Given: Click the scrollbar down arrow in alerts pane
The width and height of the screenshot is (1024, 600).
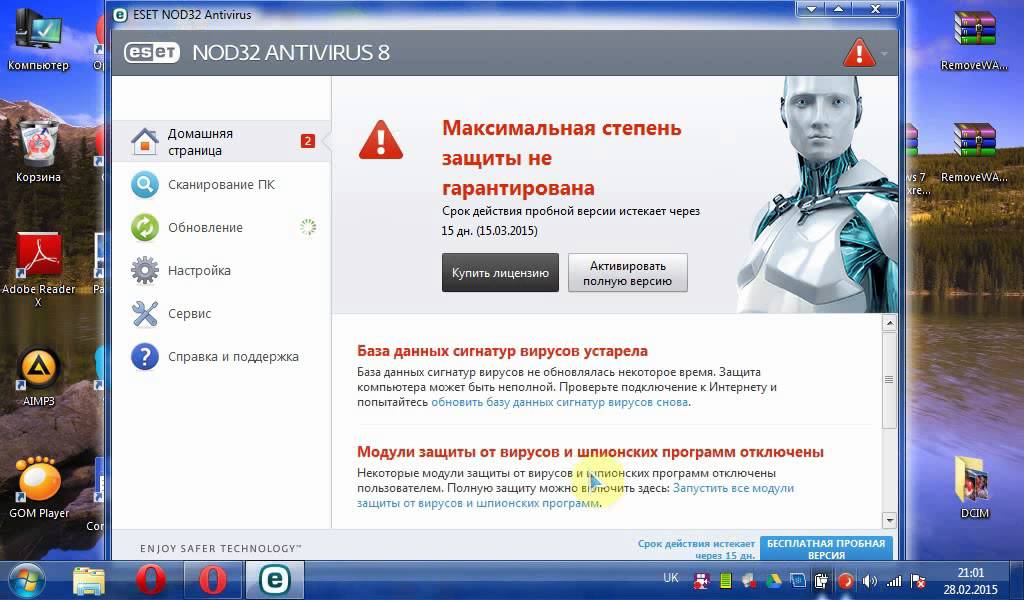Looking at the screenshot, I should 889,520.
